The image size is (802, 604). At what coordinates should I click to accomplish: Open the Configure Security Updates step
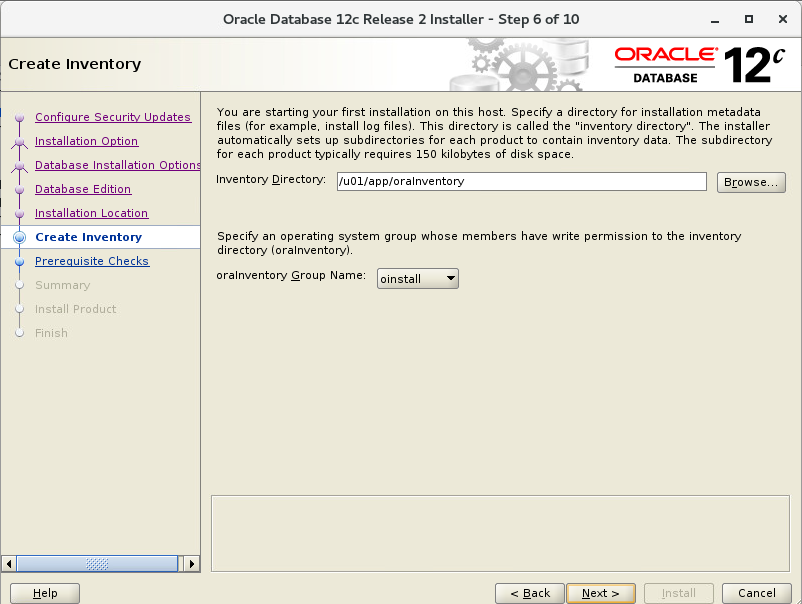click(x=113, y=117)
